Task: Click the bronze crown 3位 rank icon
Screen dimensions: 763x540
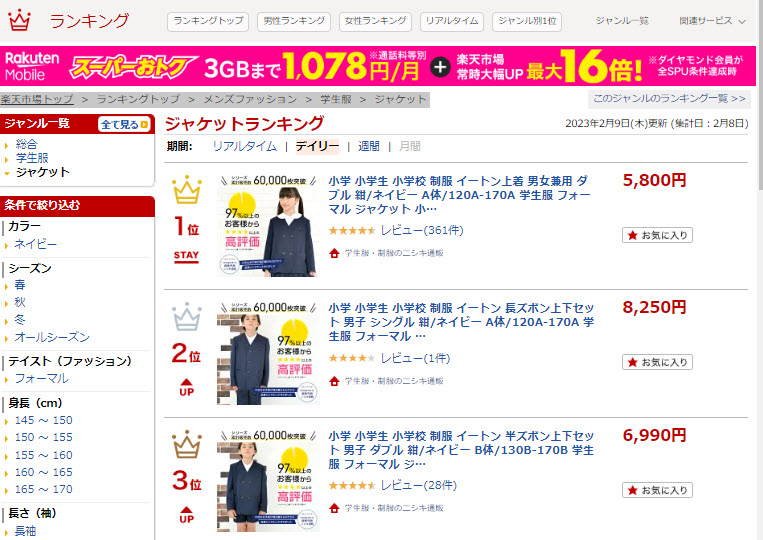Action: 187,444
